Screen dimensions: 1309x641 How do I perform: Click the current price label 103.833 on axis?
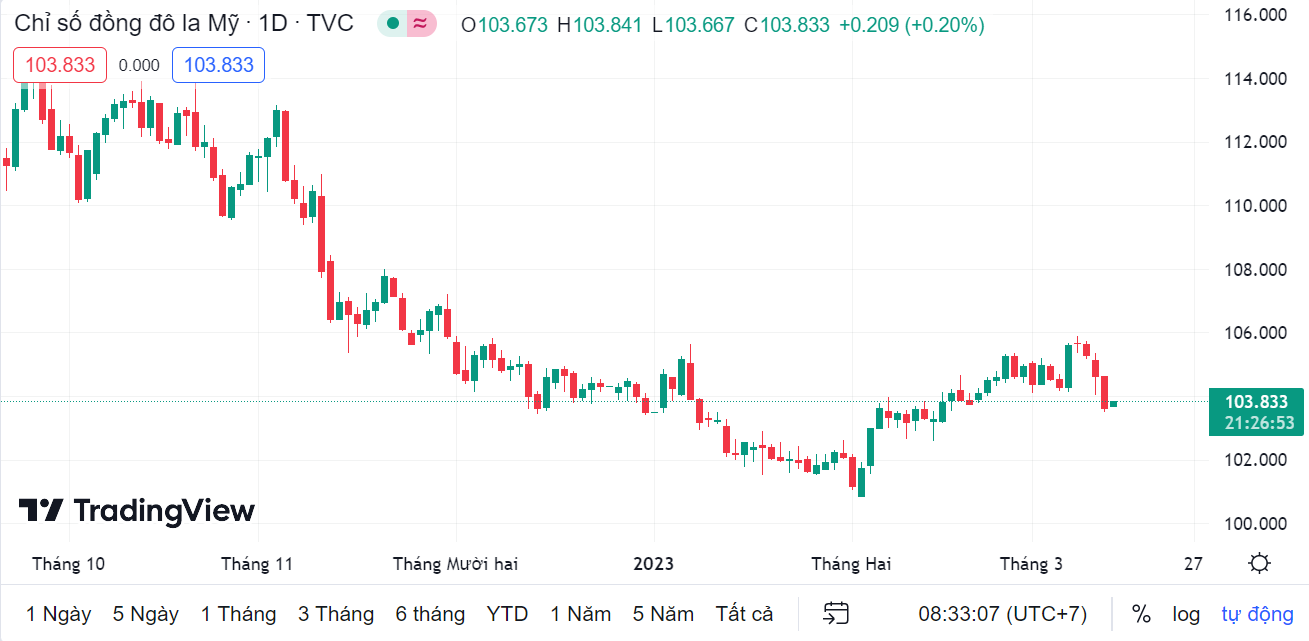1256,402
